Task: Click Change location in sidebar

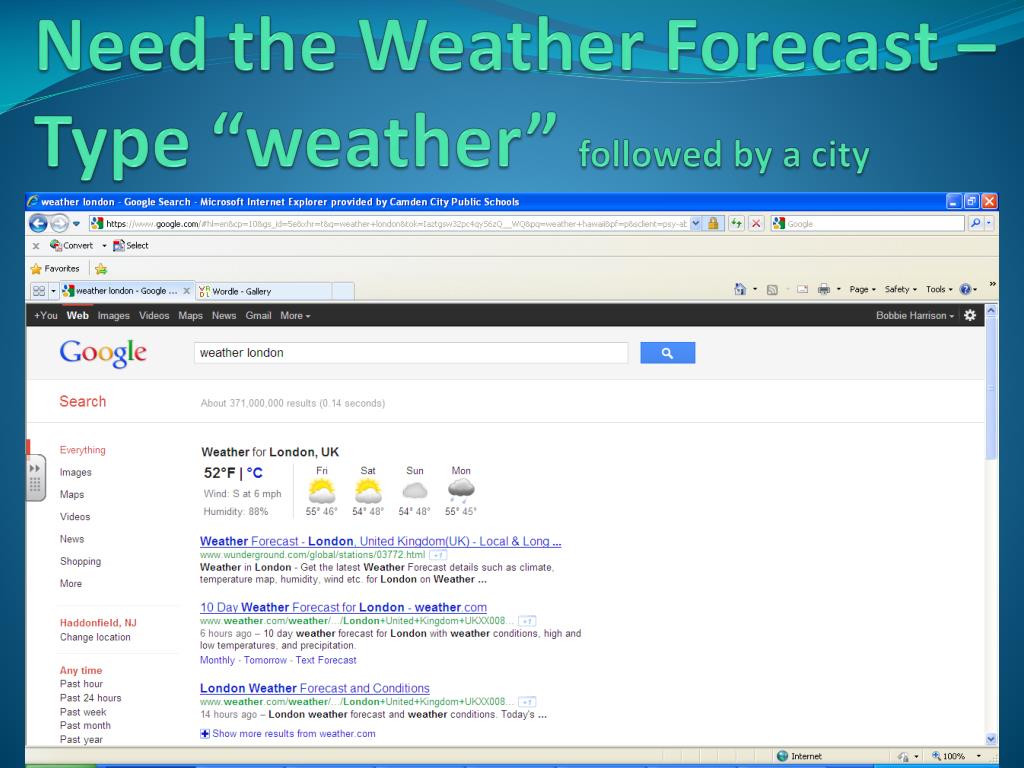Action: click(x=95, y=637)
